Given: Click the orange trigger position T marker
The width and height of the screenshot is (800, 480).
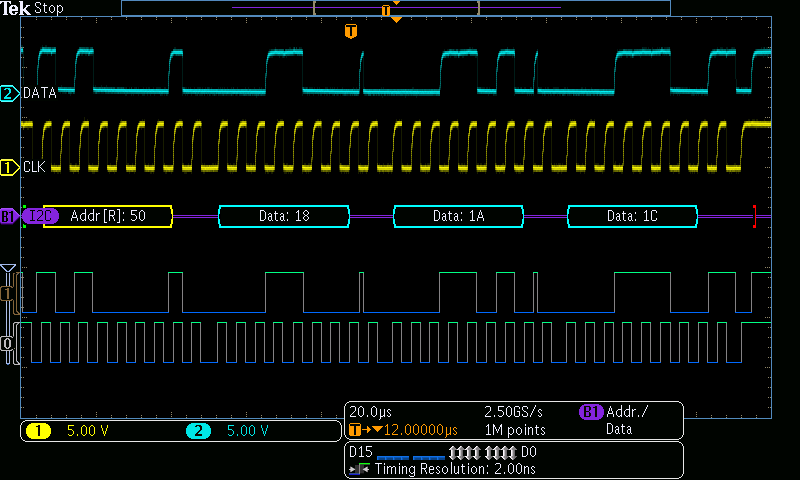Looking at the screenshot, I should pyautogui.click(x=350, y=31).
